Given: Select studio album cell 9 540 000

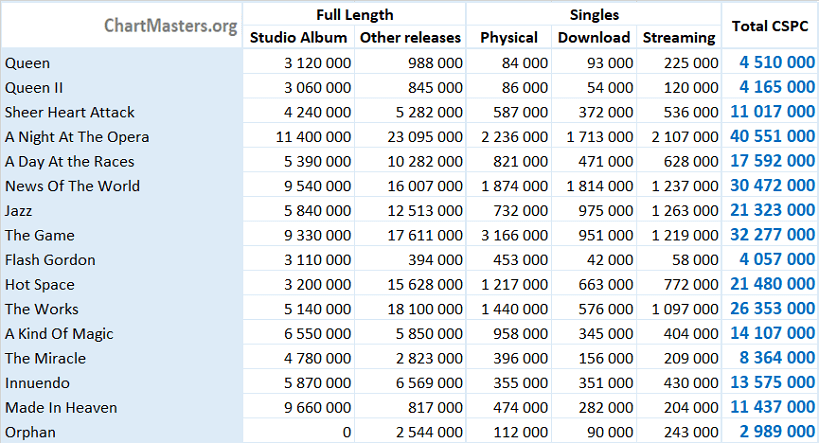Looking at the screenshot, I should [318, 186].
